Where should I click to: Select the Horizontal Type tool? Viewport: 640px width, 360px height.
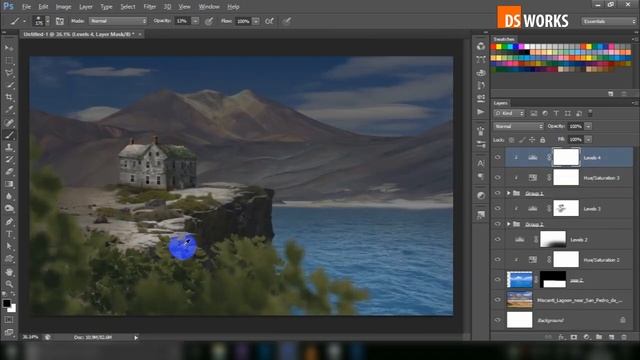pos(9,234)
